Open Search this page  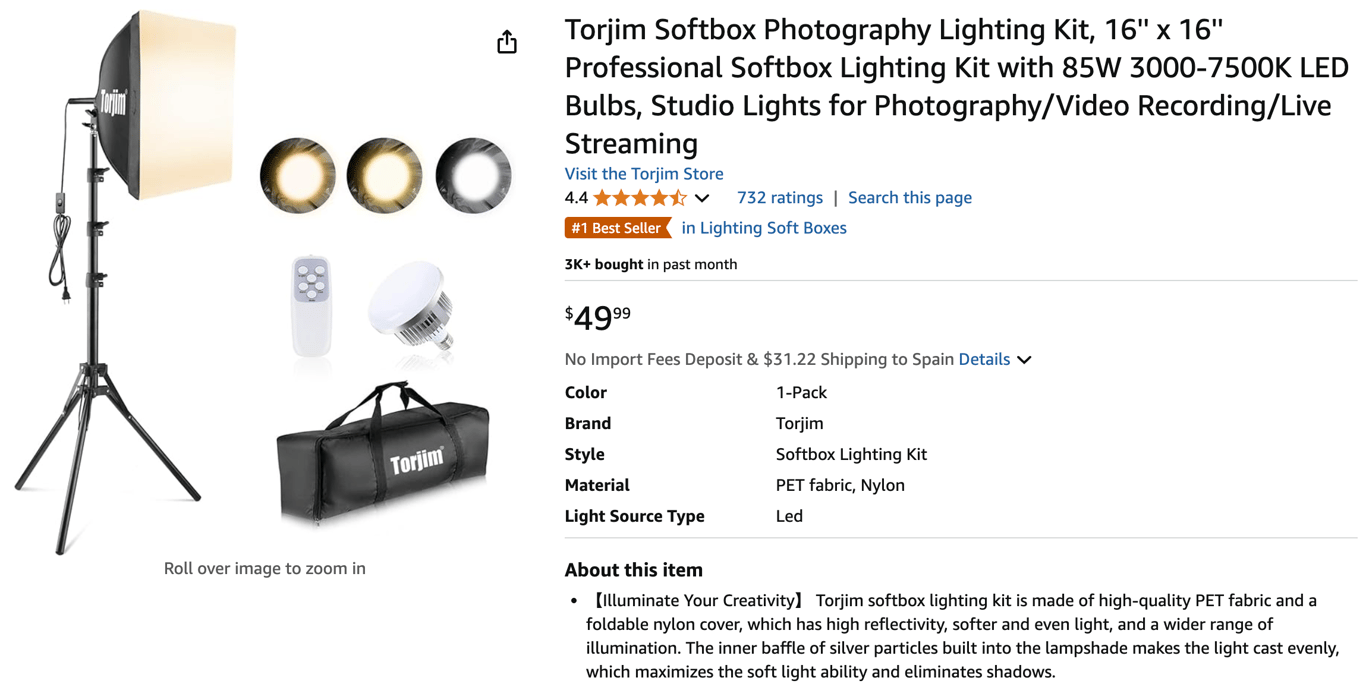(x=909, y=197)
